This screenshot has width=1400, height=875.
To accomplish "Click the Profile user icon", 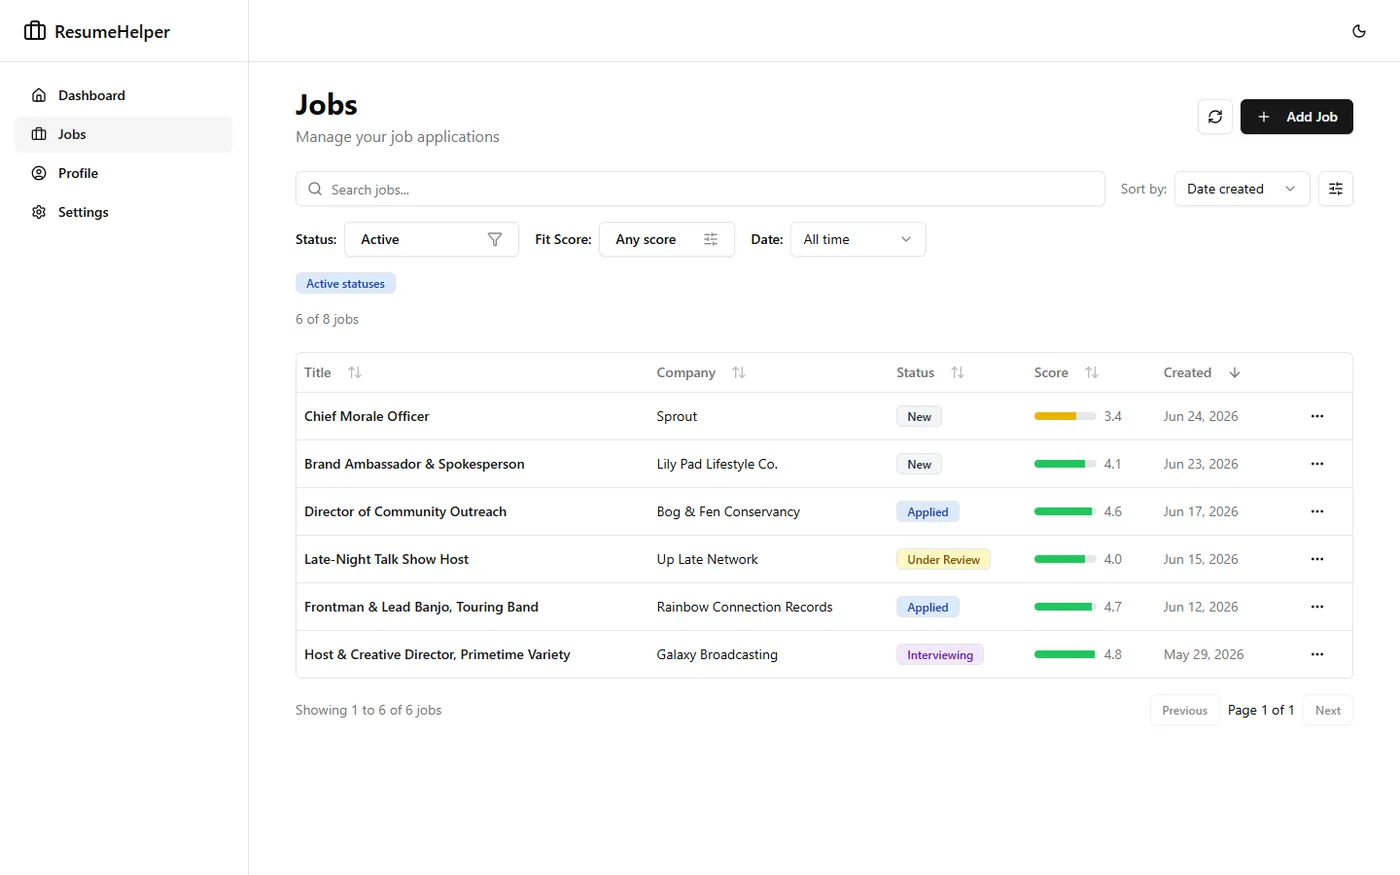I will (x=39, y=173).
